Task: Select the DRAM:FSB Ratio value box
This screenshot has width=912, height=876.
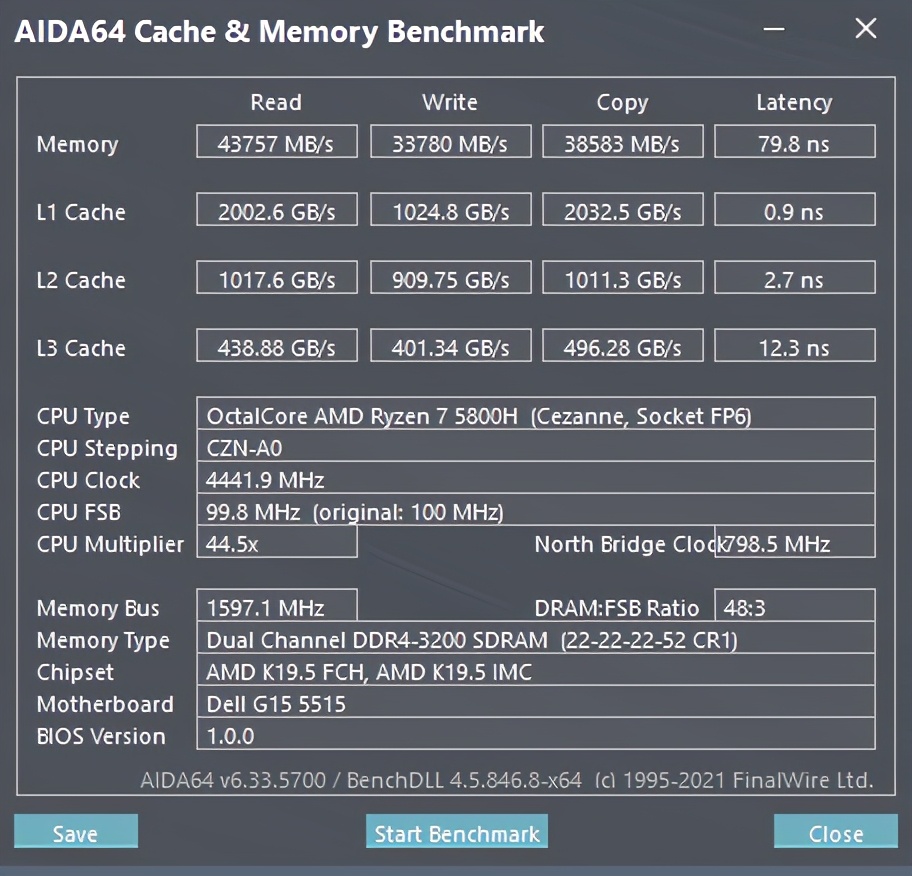Action: coord(794,607)
